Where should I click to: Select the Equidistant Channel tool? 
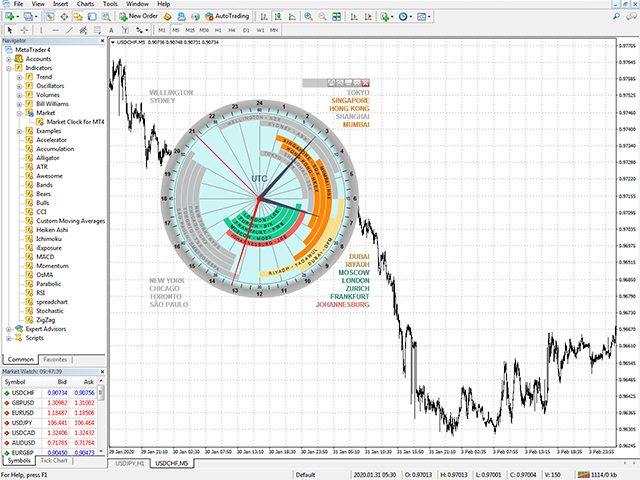(83, 30)
